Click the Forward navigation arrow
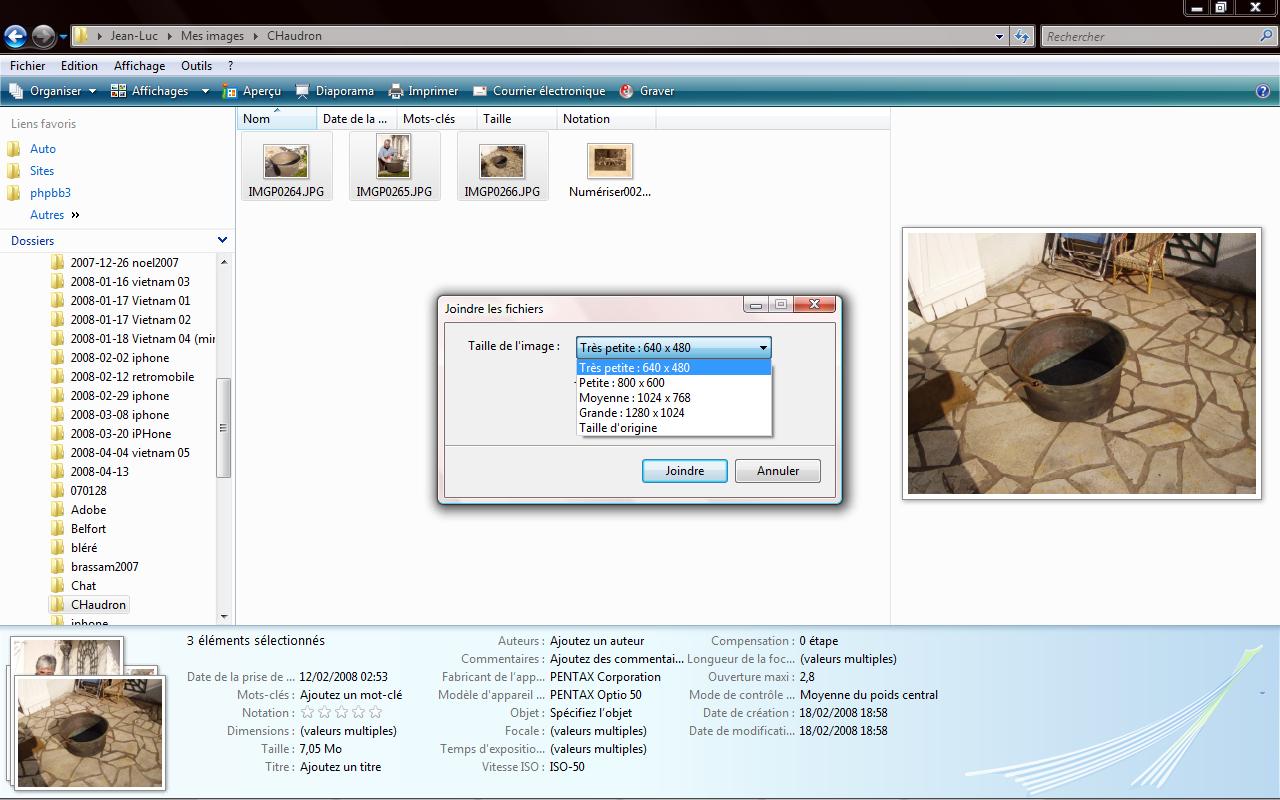Image resolution: width=1280 pixels, height=800 pixels. [43, 37]
